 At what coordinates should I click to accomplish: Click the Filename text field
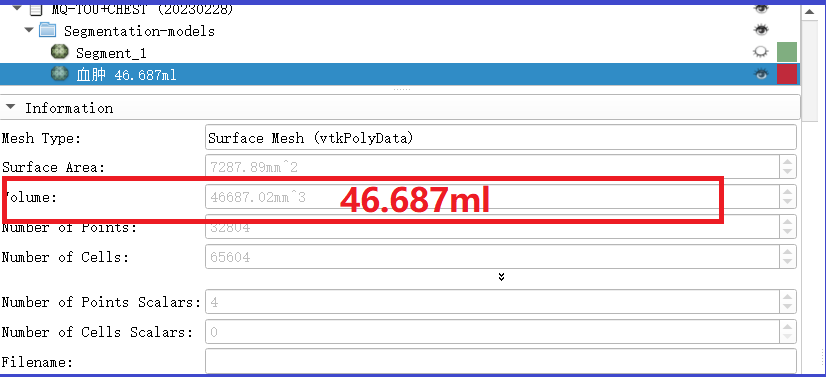(500, 362)
